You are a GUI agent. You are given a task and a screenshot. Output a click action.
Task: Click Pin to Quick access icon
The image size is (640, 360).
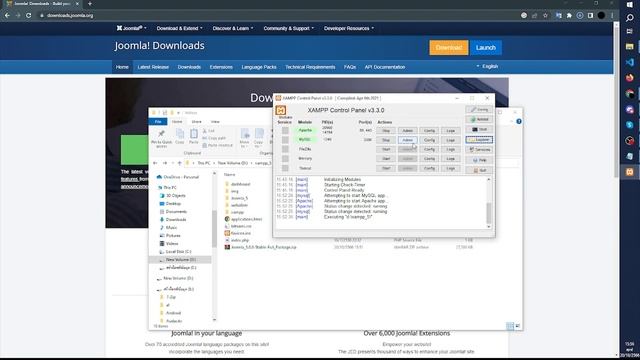tap(161, 138)
